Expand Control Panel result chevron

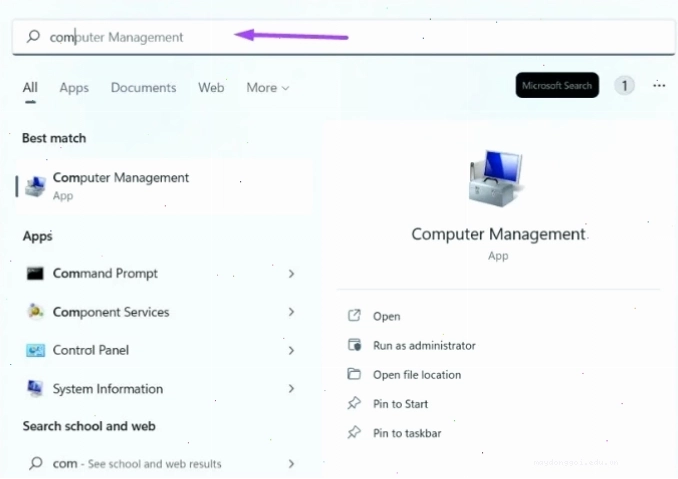(291, 350)
